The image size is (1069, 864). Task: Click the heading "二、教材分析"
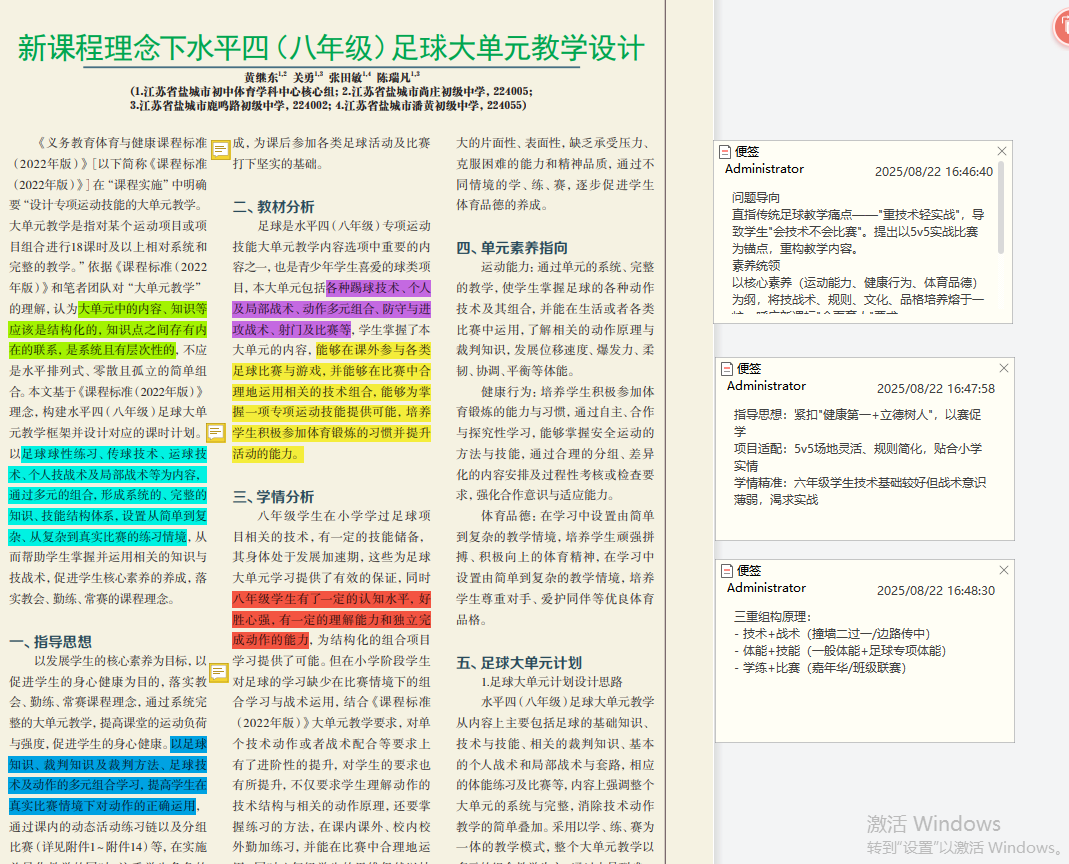(x=273, y=207)
